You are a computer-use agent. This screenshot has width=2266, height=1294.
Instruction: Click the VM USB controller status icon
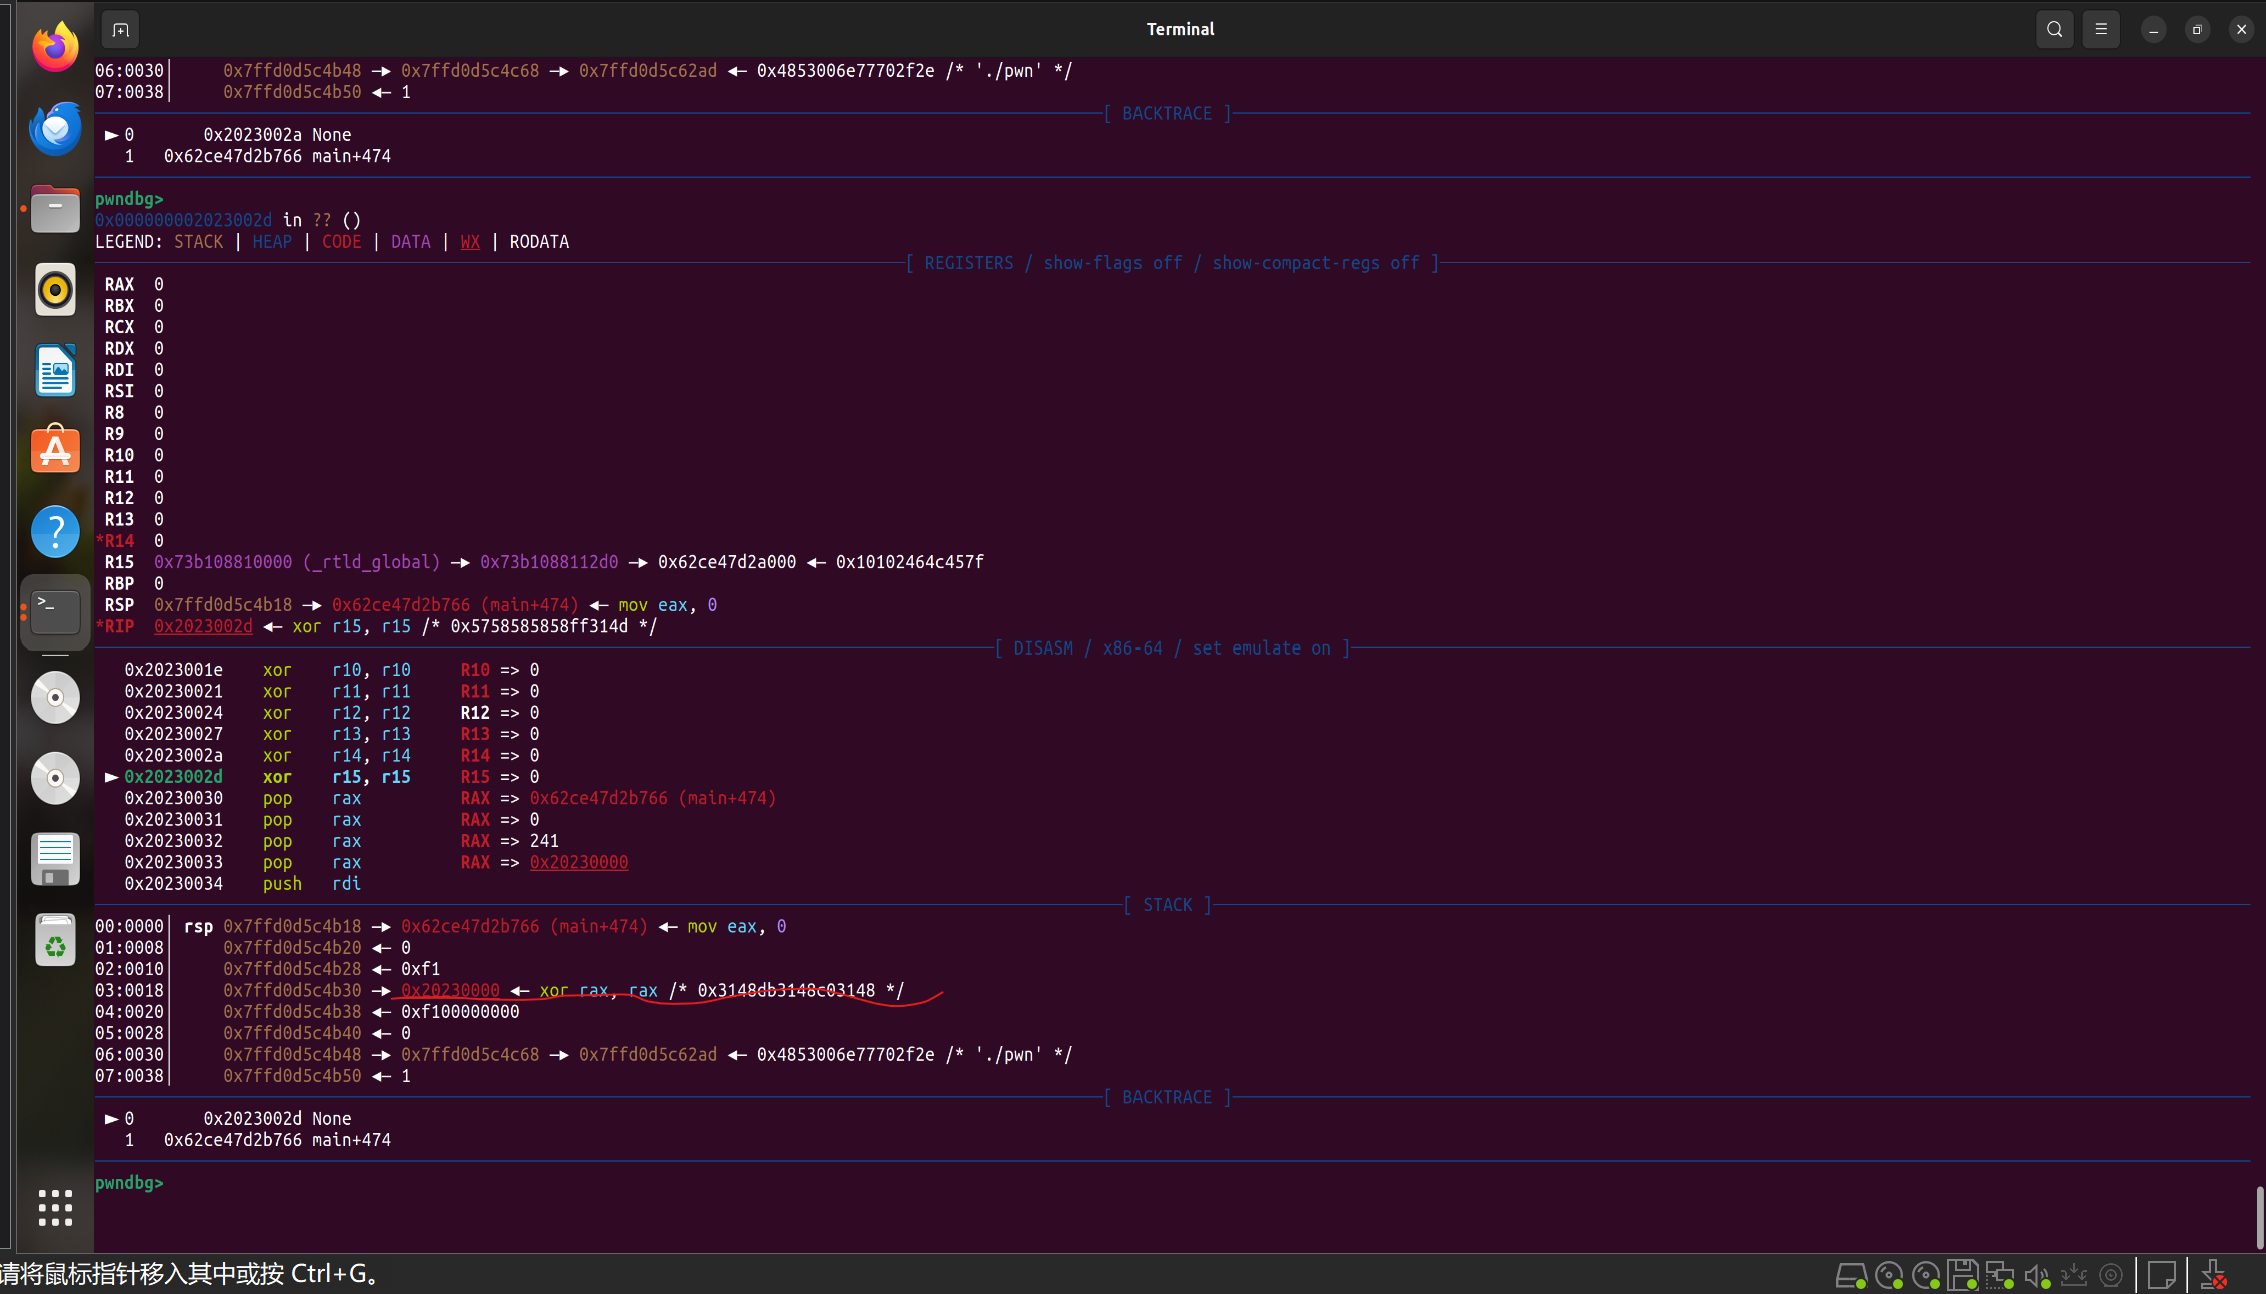(2073, 1275)
